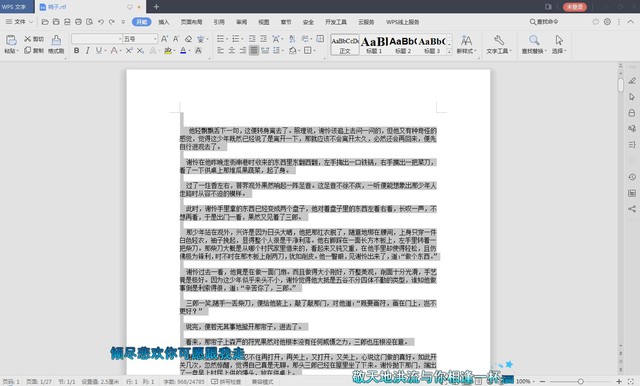Image resolution: width=640 pixels, height=386 pixels.
Task: Click the Subscript icon
Action: coord(140,51)
